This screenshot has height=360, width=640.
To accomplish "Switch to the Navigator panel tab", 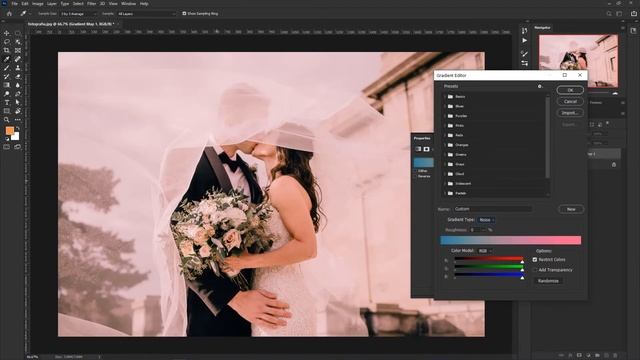I will click(x=542, y=27).
